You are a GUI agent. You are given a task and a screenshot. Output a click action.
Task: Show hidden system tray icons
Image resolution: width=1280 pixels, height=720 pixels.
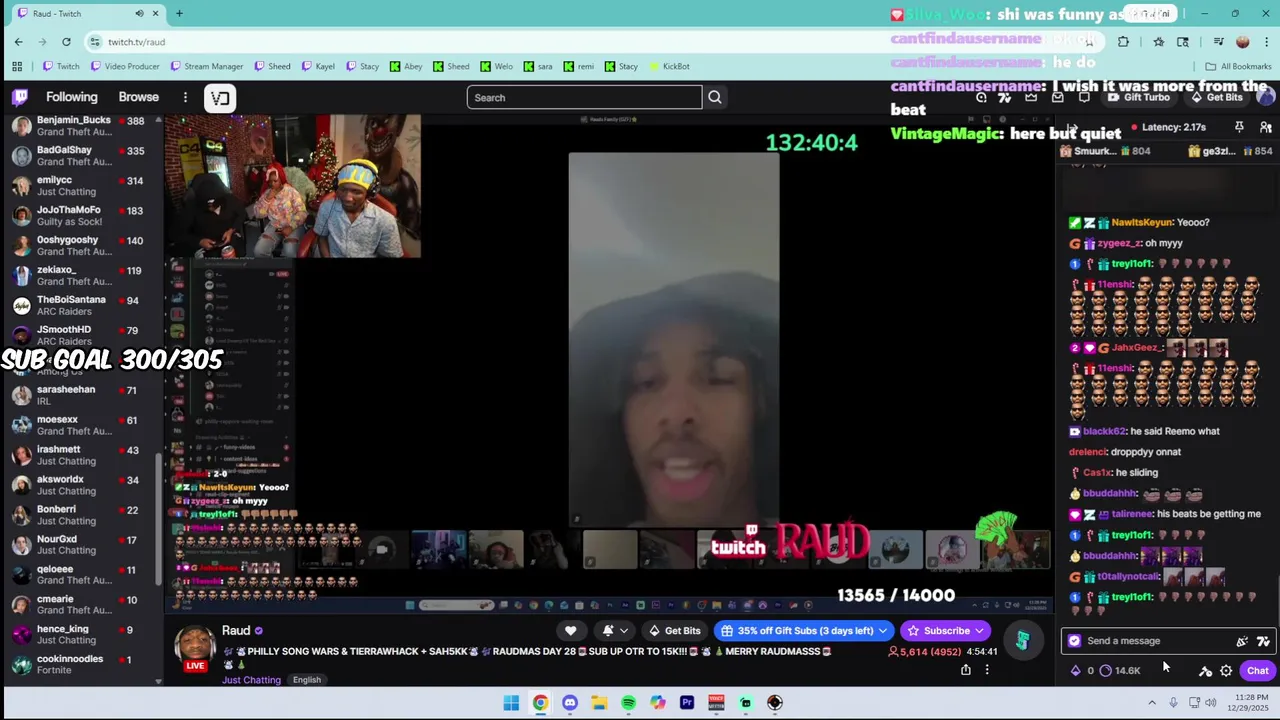1152,703
